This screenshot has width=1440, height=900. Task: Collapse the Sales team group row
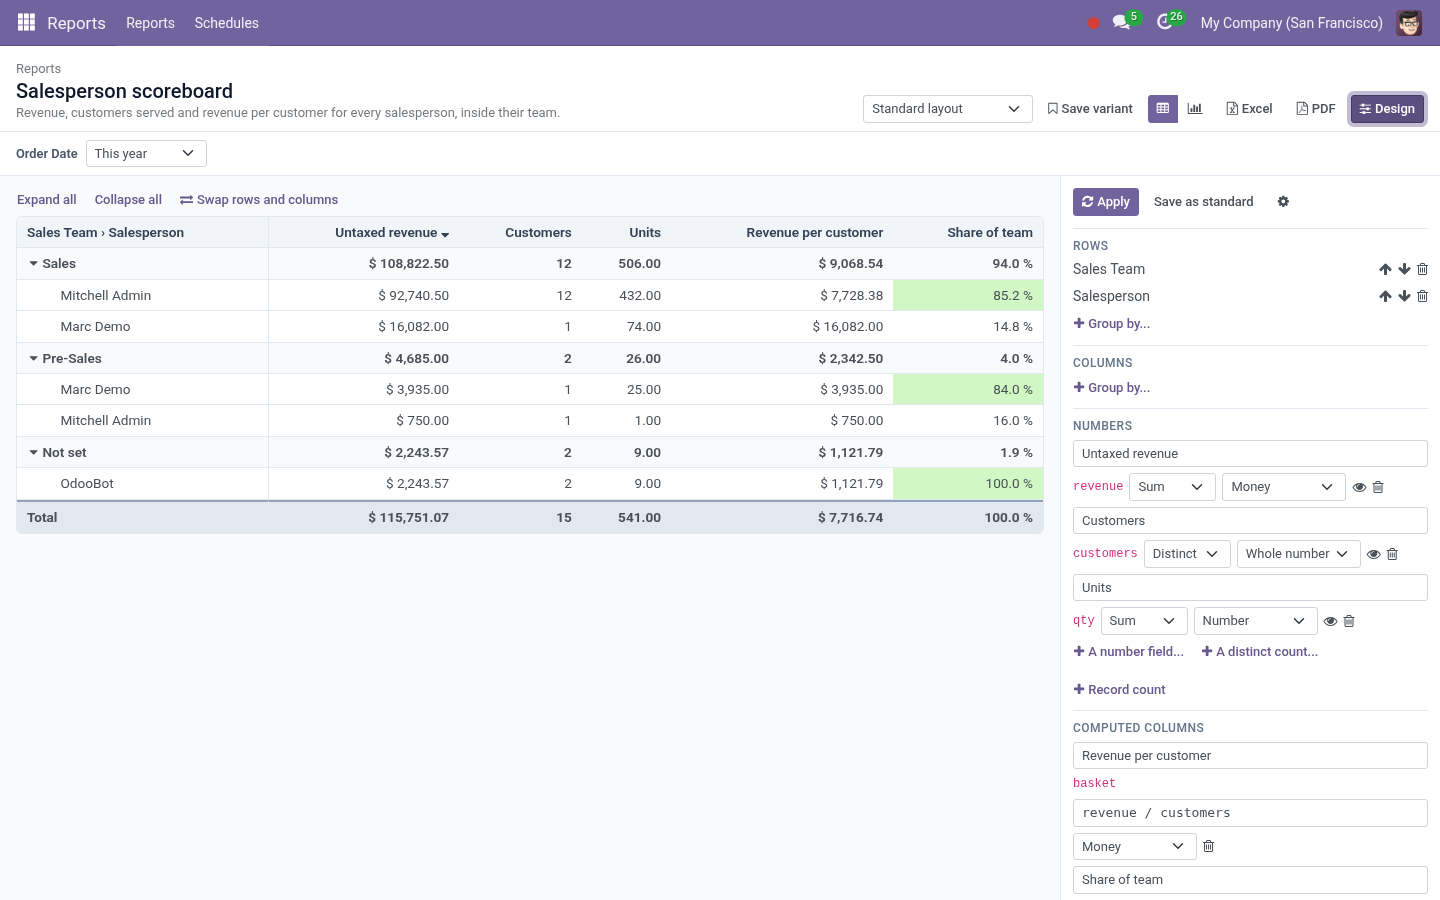[34, 264]
